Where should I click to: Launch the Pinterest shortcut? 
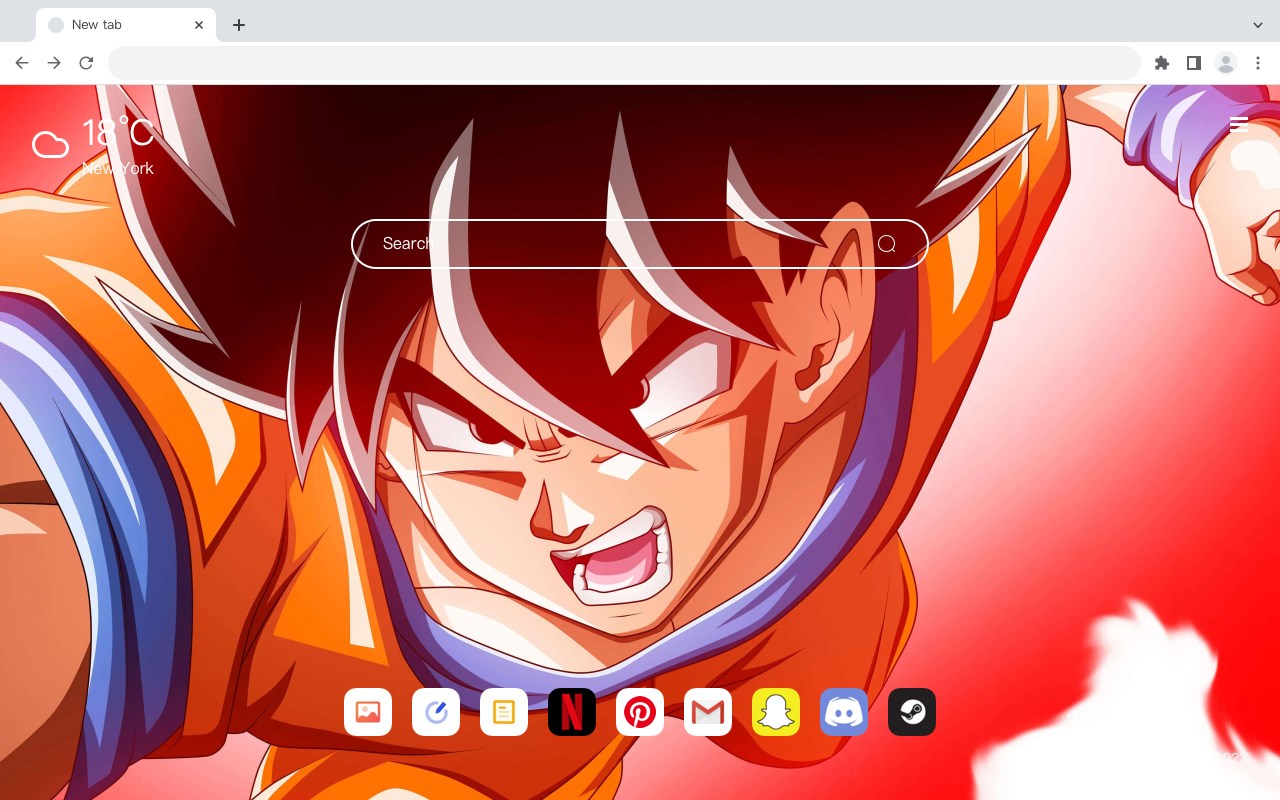pyautogui.click(x=640, y=712)
